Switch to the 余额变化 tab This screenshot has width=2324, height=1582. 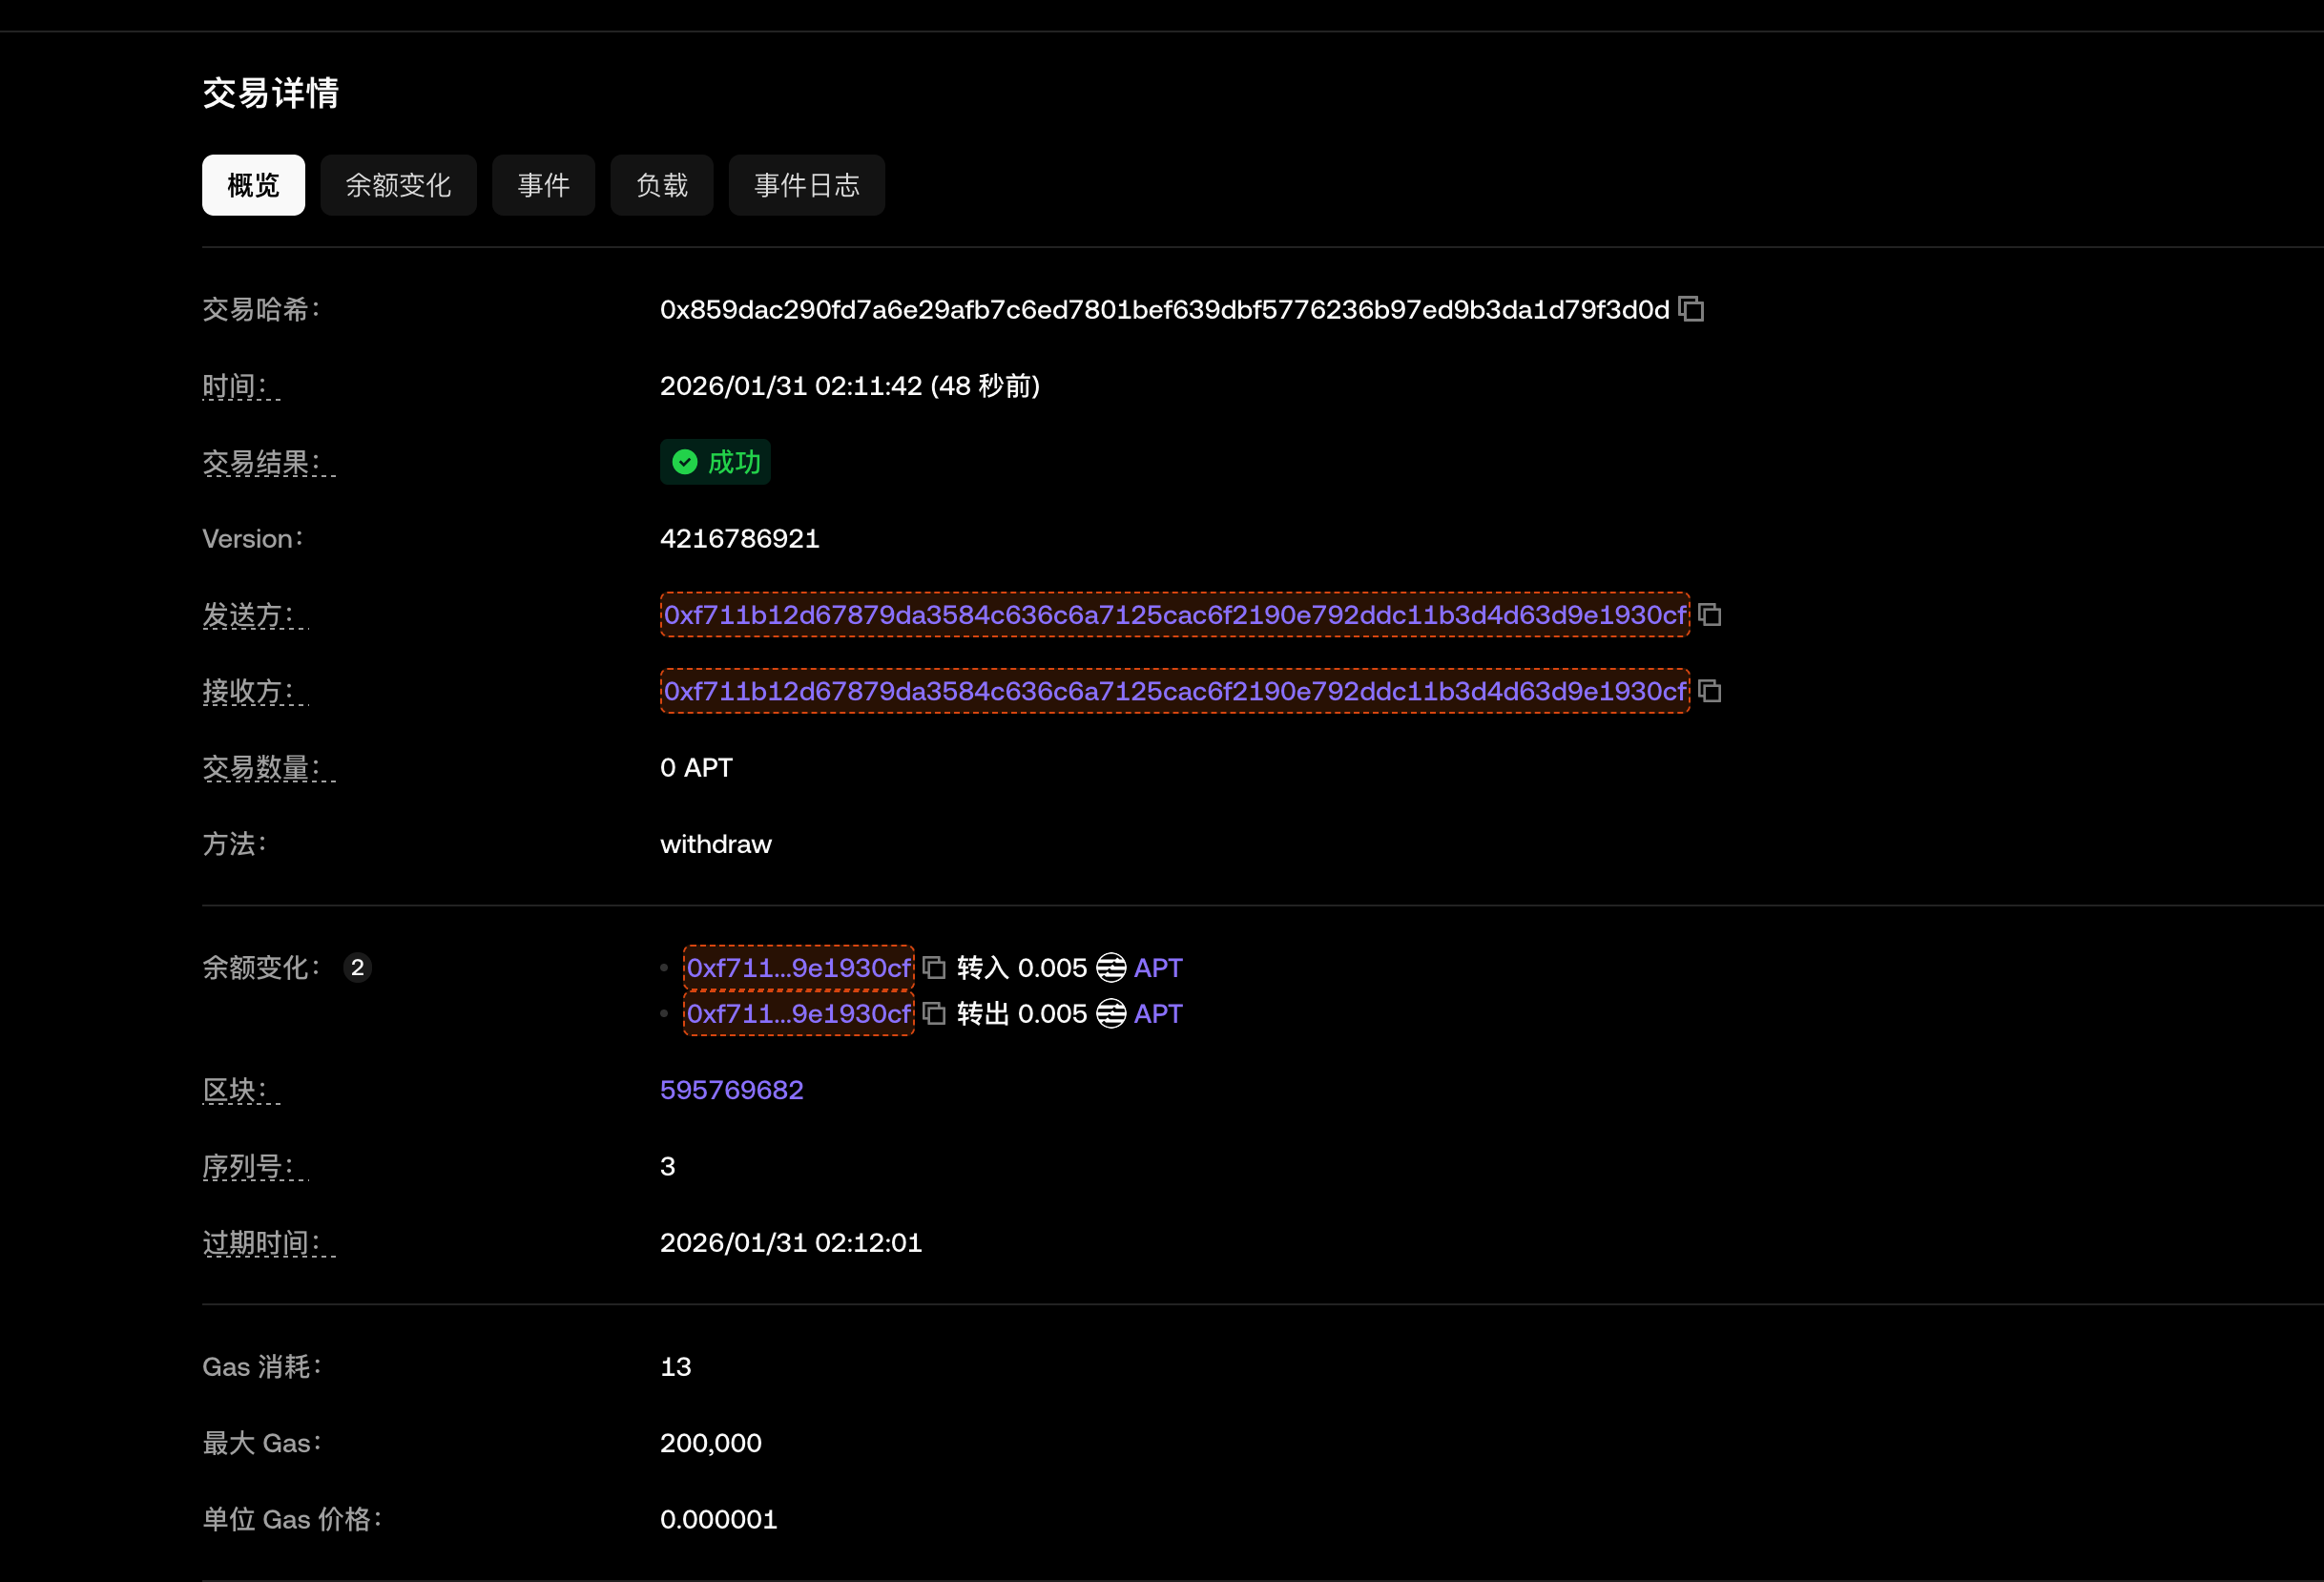click(x=398, y=185)
